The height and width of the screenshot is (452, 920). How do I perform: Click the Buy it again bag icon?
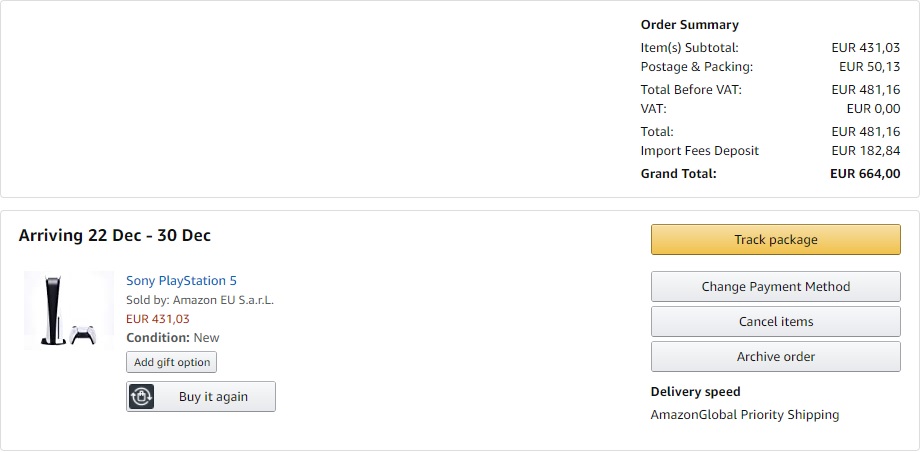coord(141,397)
